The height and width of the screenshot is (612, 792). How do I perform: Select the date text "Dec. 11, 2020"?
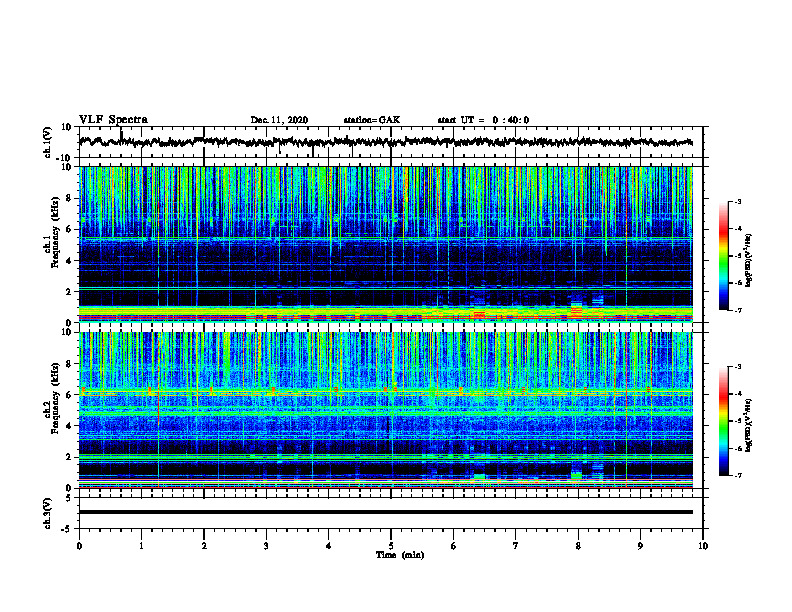pos(279,120)
